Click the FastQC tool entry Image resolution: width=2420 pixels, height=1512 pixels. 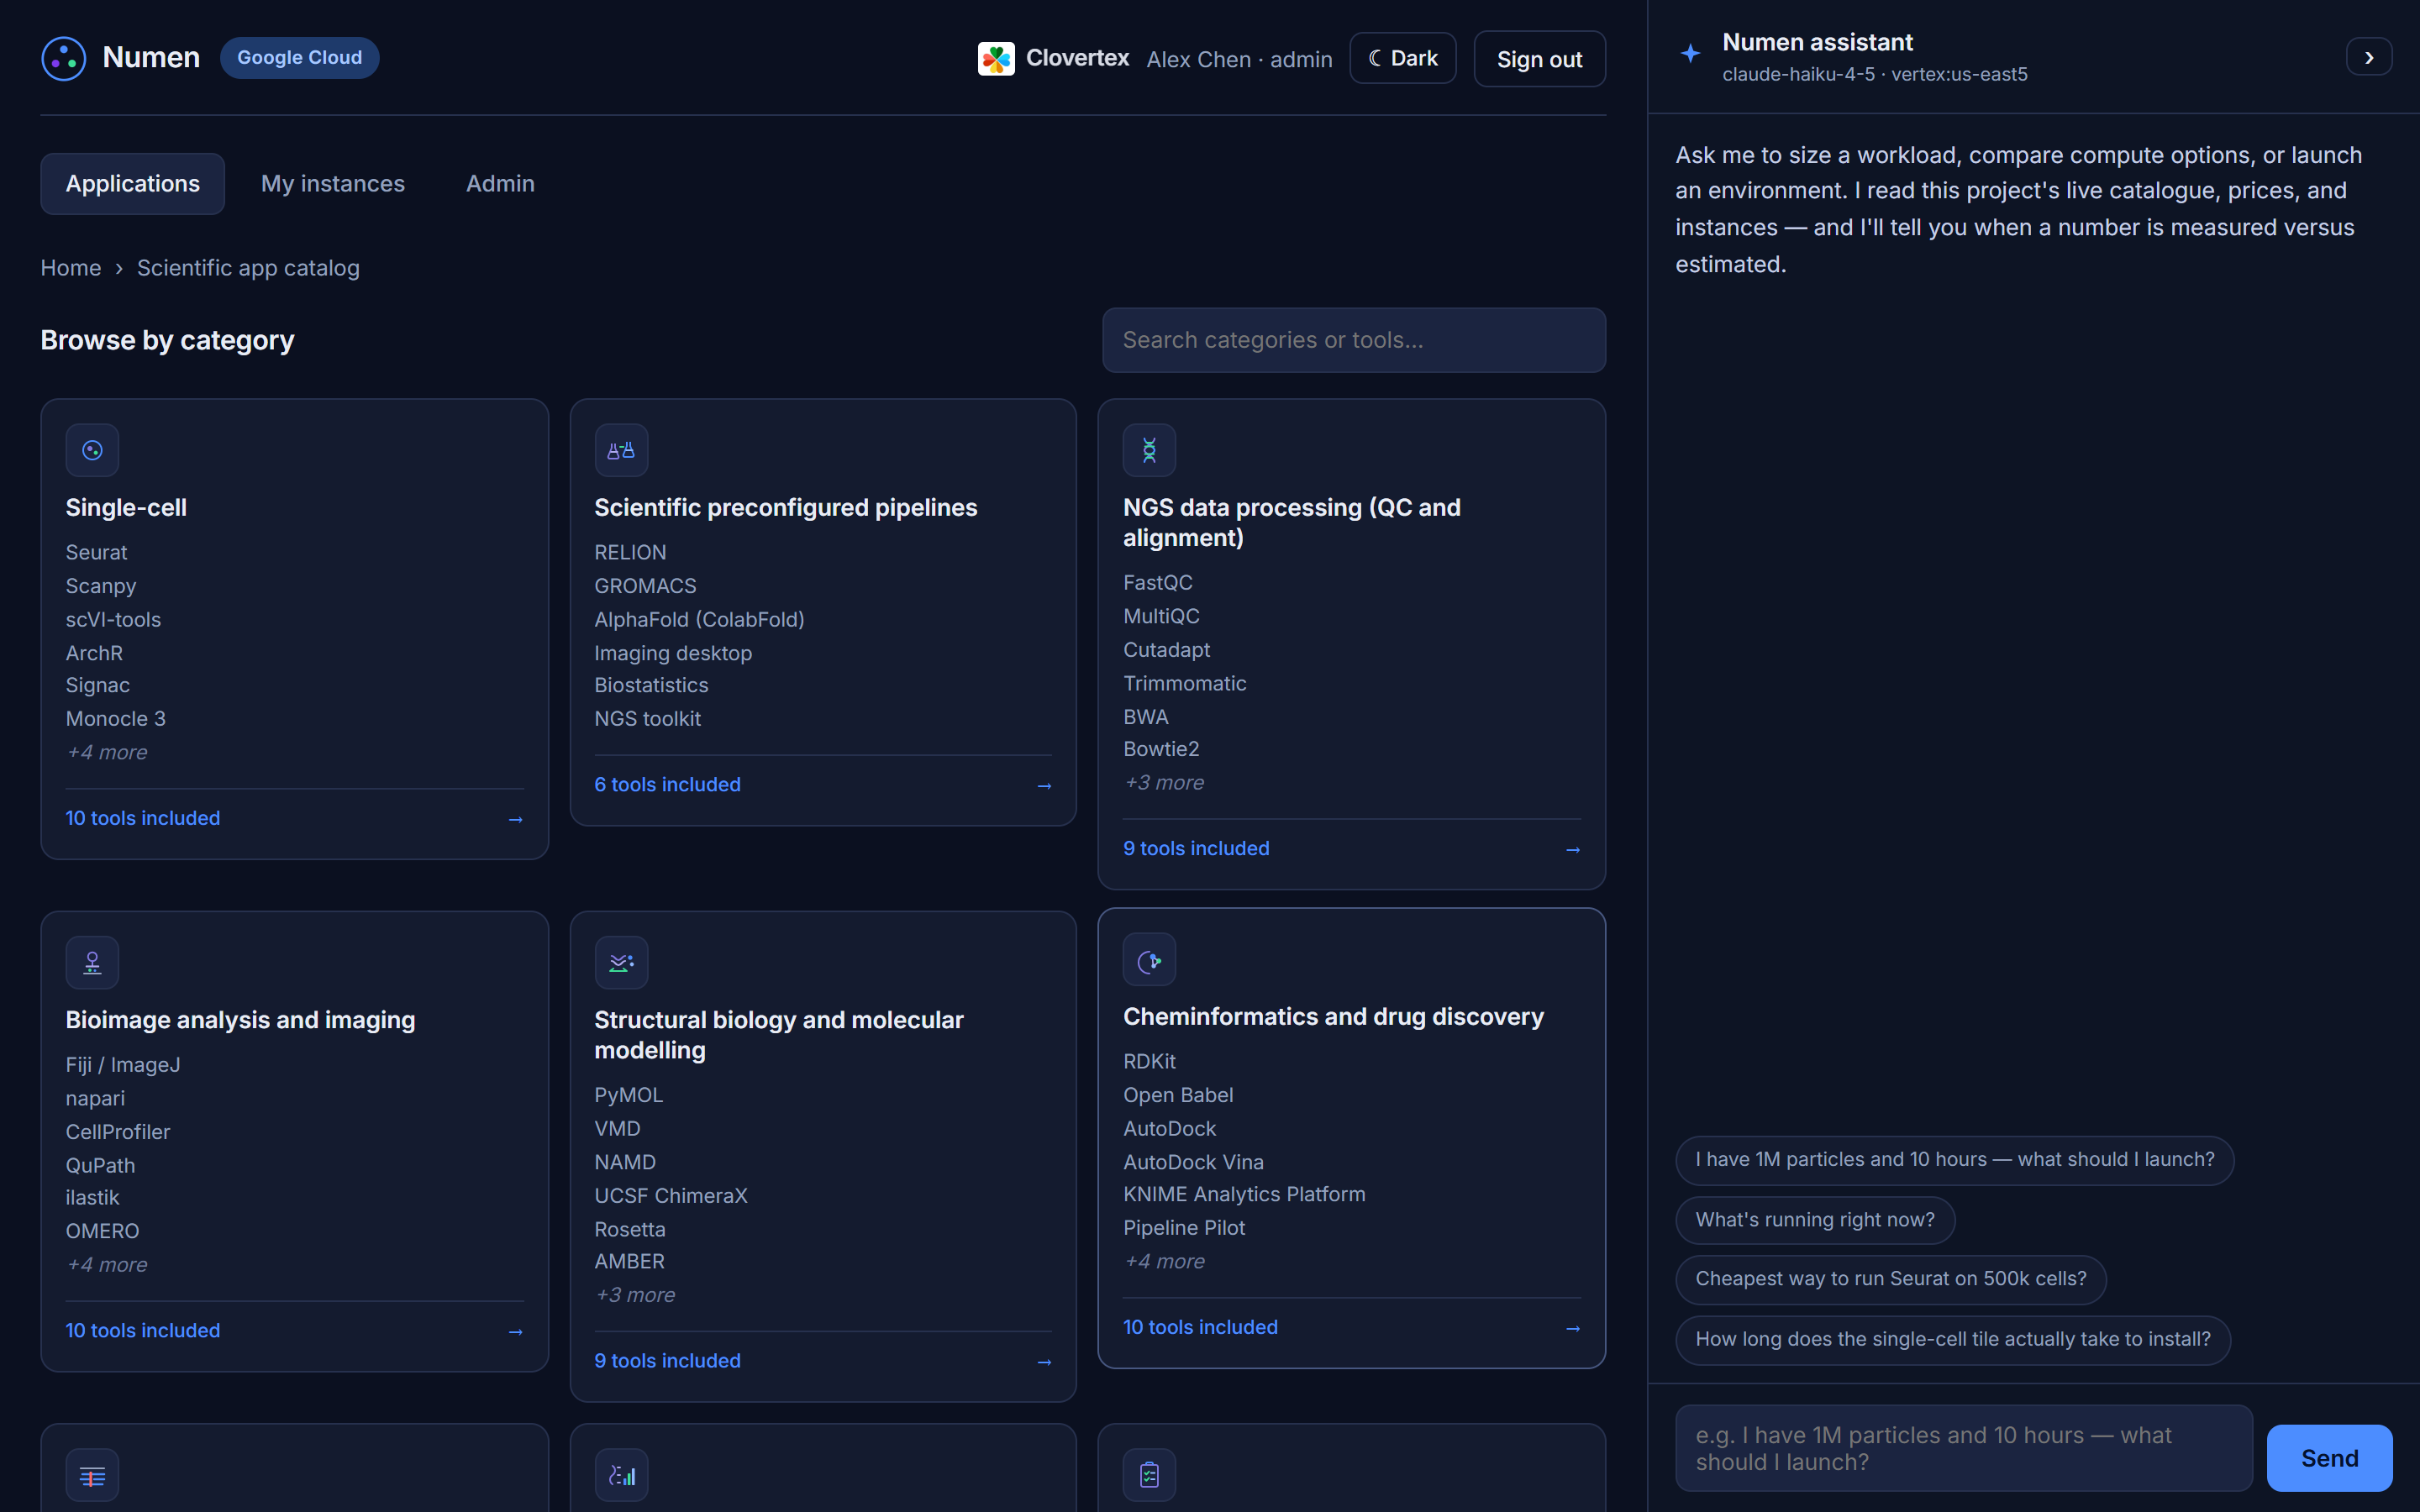[1157, 583]
